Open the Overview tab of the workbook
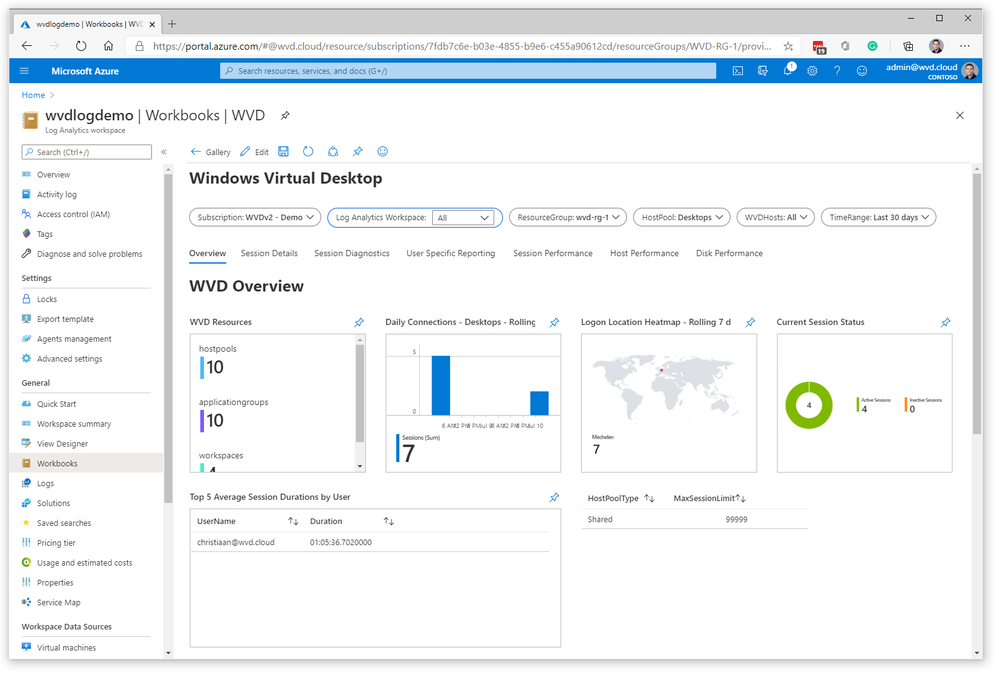Viewport: 999px width, 676px height. pos(208,254)
